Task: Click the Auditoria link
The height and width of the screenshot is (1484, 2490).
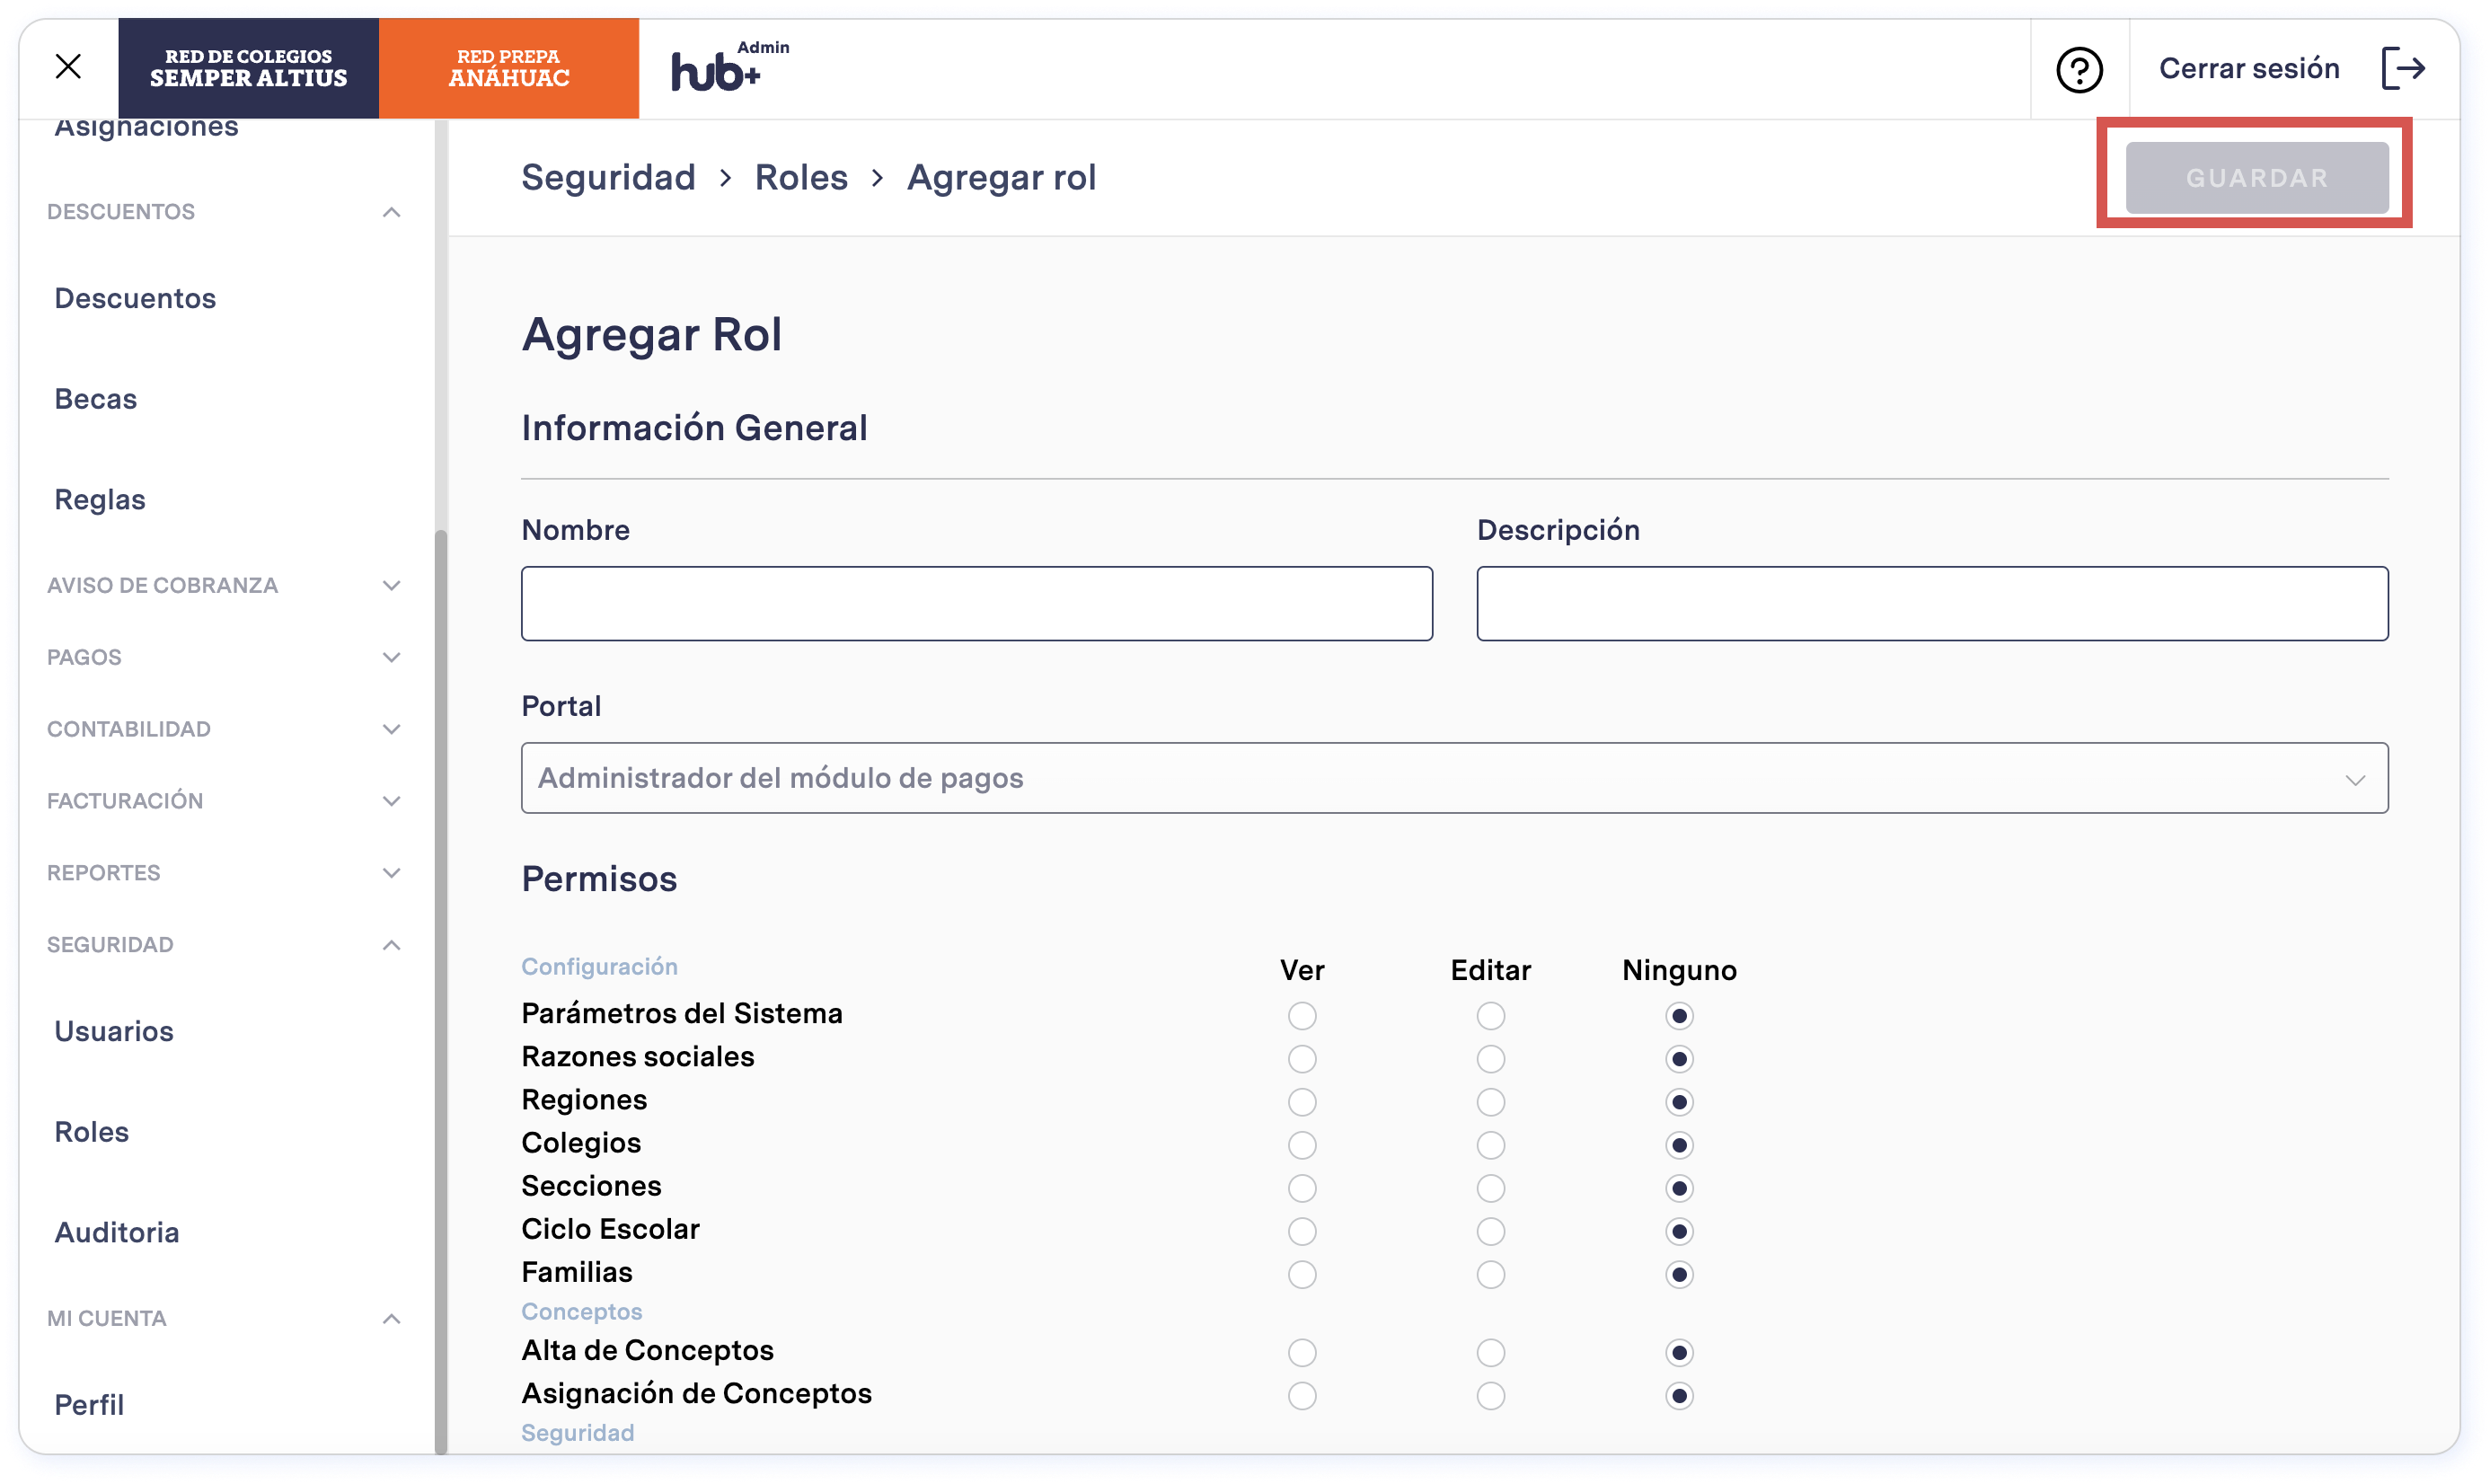Action: click(x=117, y=1232)
